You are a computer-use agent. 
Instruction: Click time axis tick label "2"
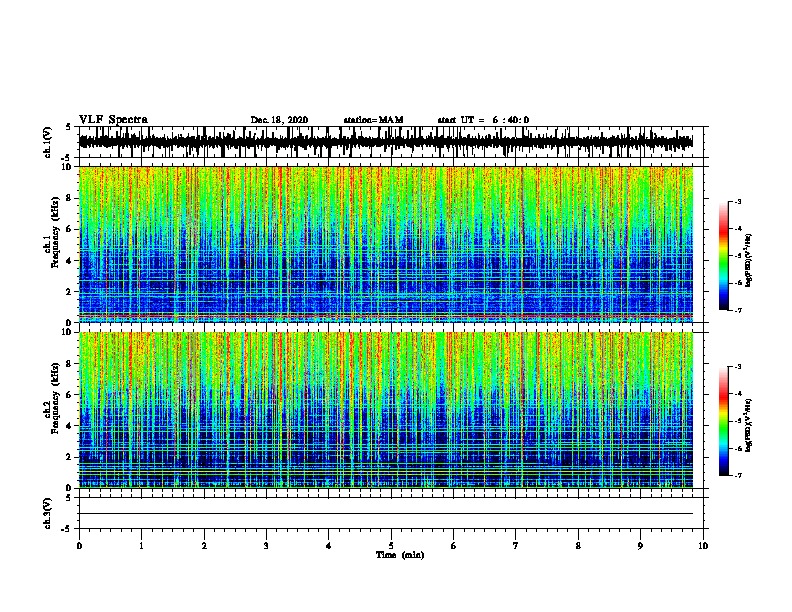(x=204, y=546)
